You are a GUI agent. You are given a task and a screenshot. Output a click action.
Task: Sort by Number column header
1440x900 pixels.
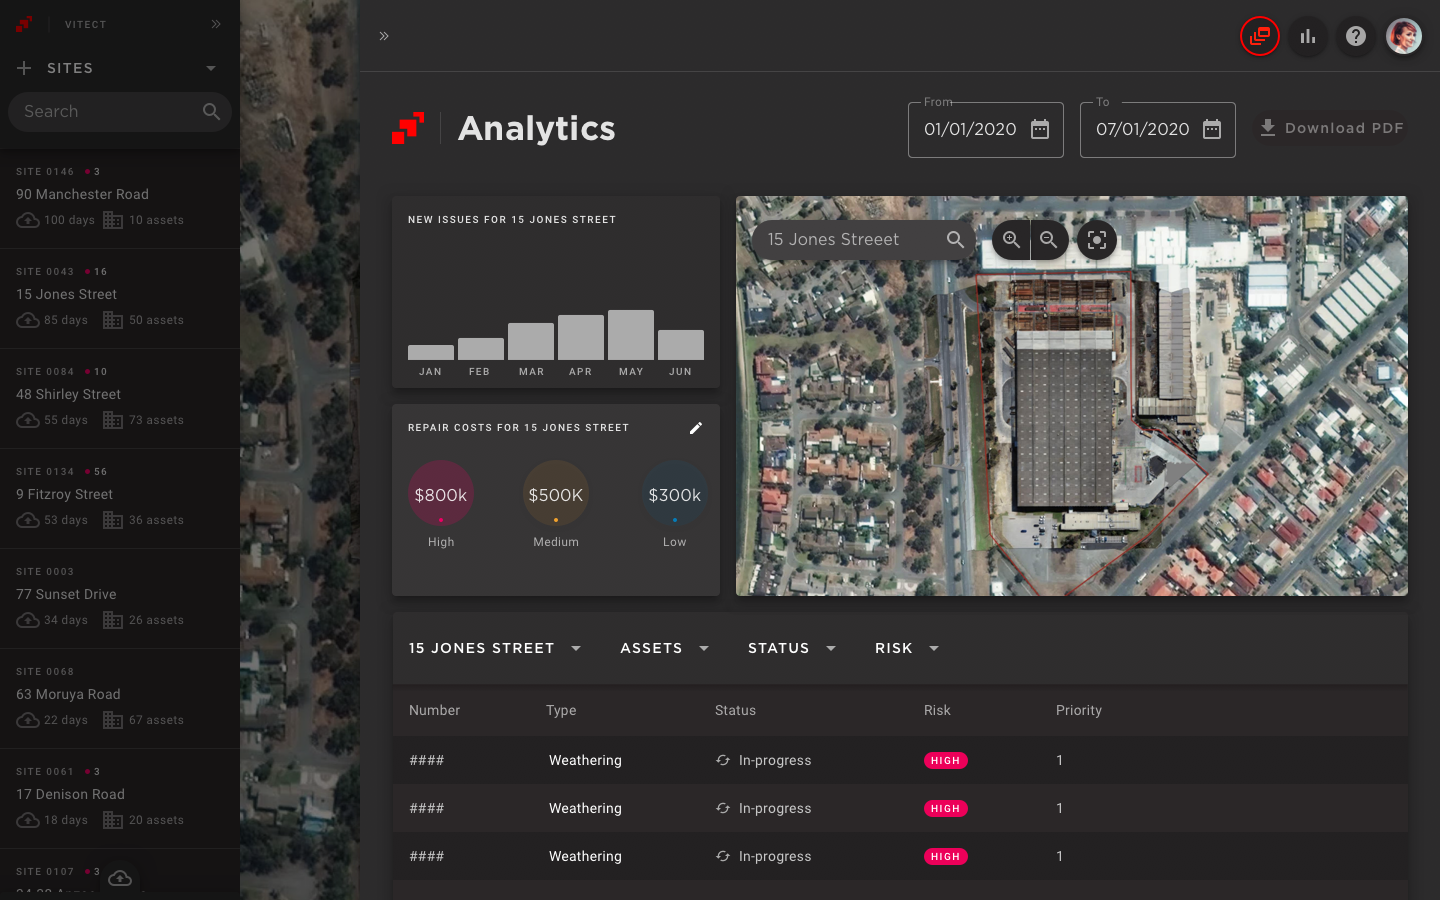pyautogui.click(x=434, y=710)
